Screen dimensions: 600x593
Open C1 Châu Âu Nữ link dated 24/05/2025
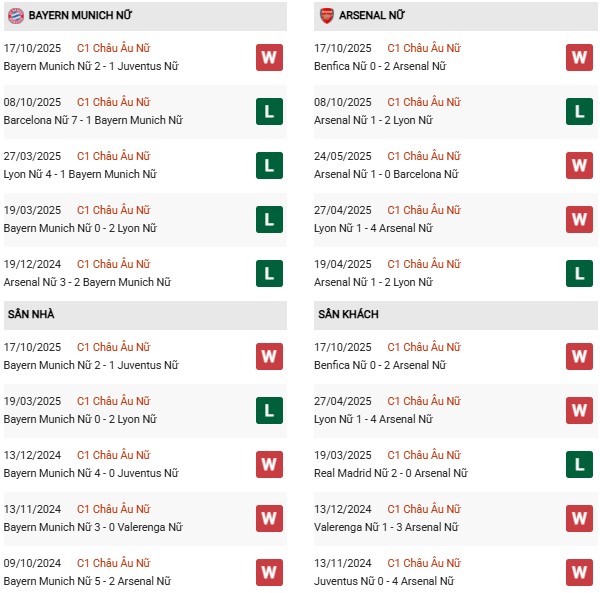click(424, 156)
